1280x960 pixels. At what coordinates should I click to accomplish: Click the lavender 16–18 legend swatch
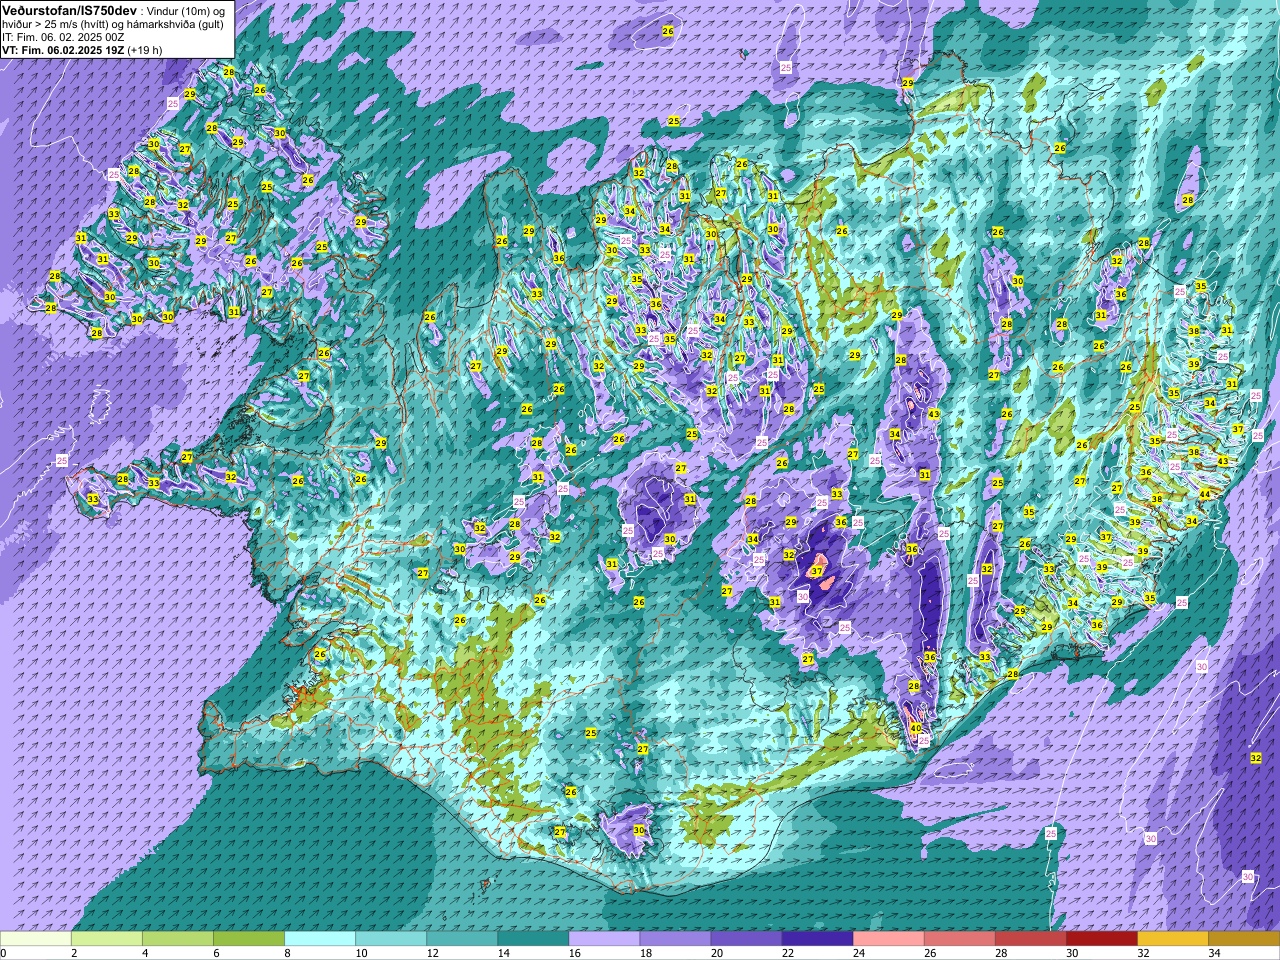tap(604, 939)
